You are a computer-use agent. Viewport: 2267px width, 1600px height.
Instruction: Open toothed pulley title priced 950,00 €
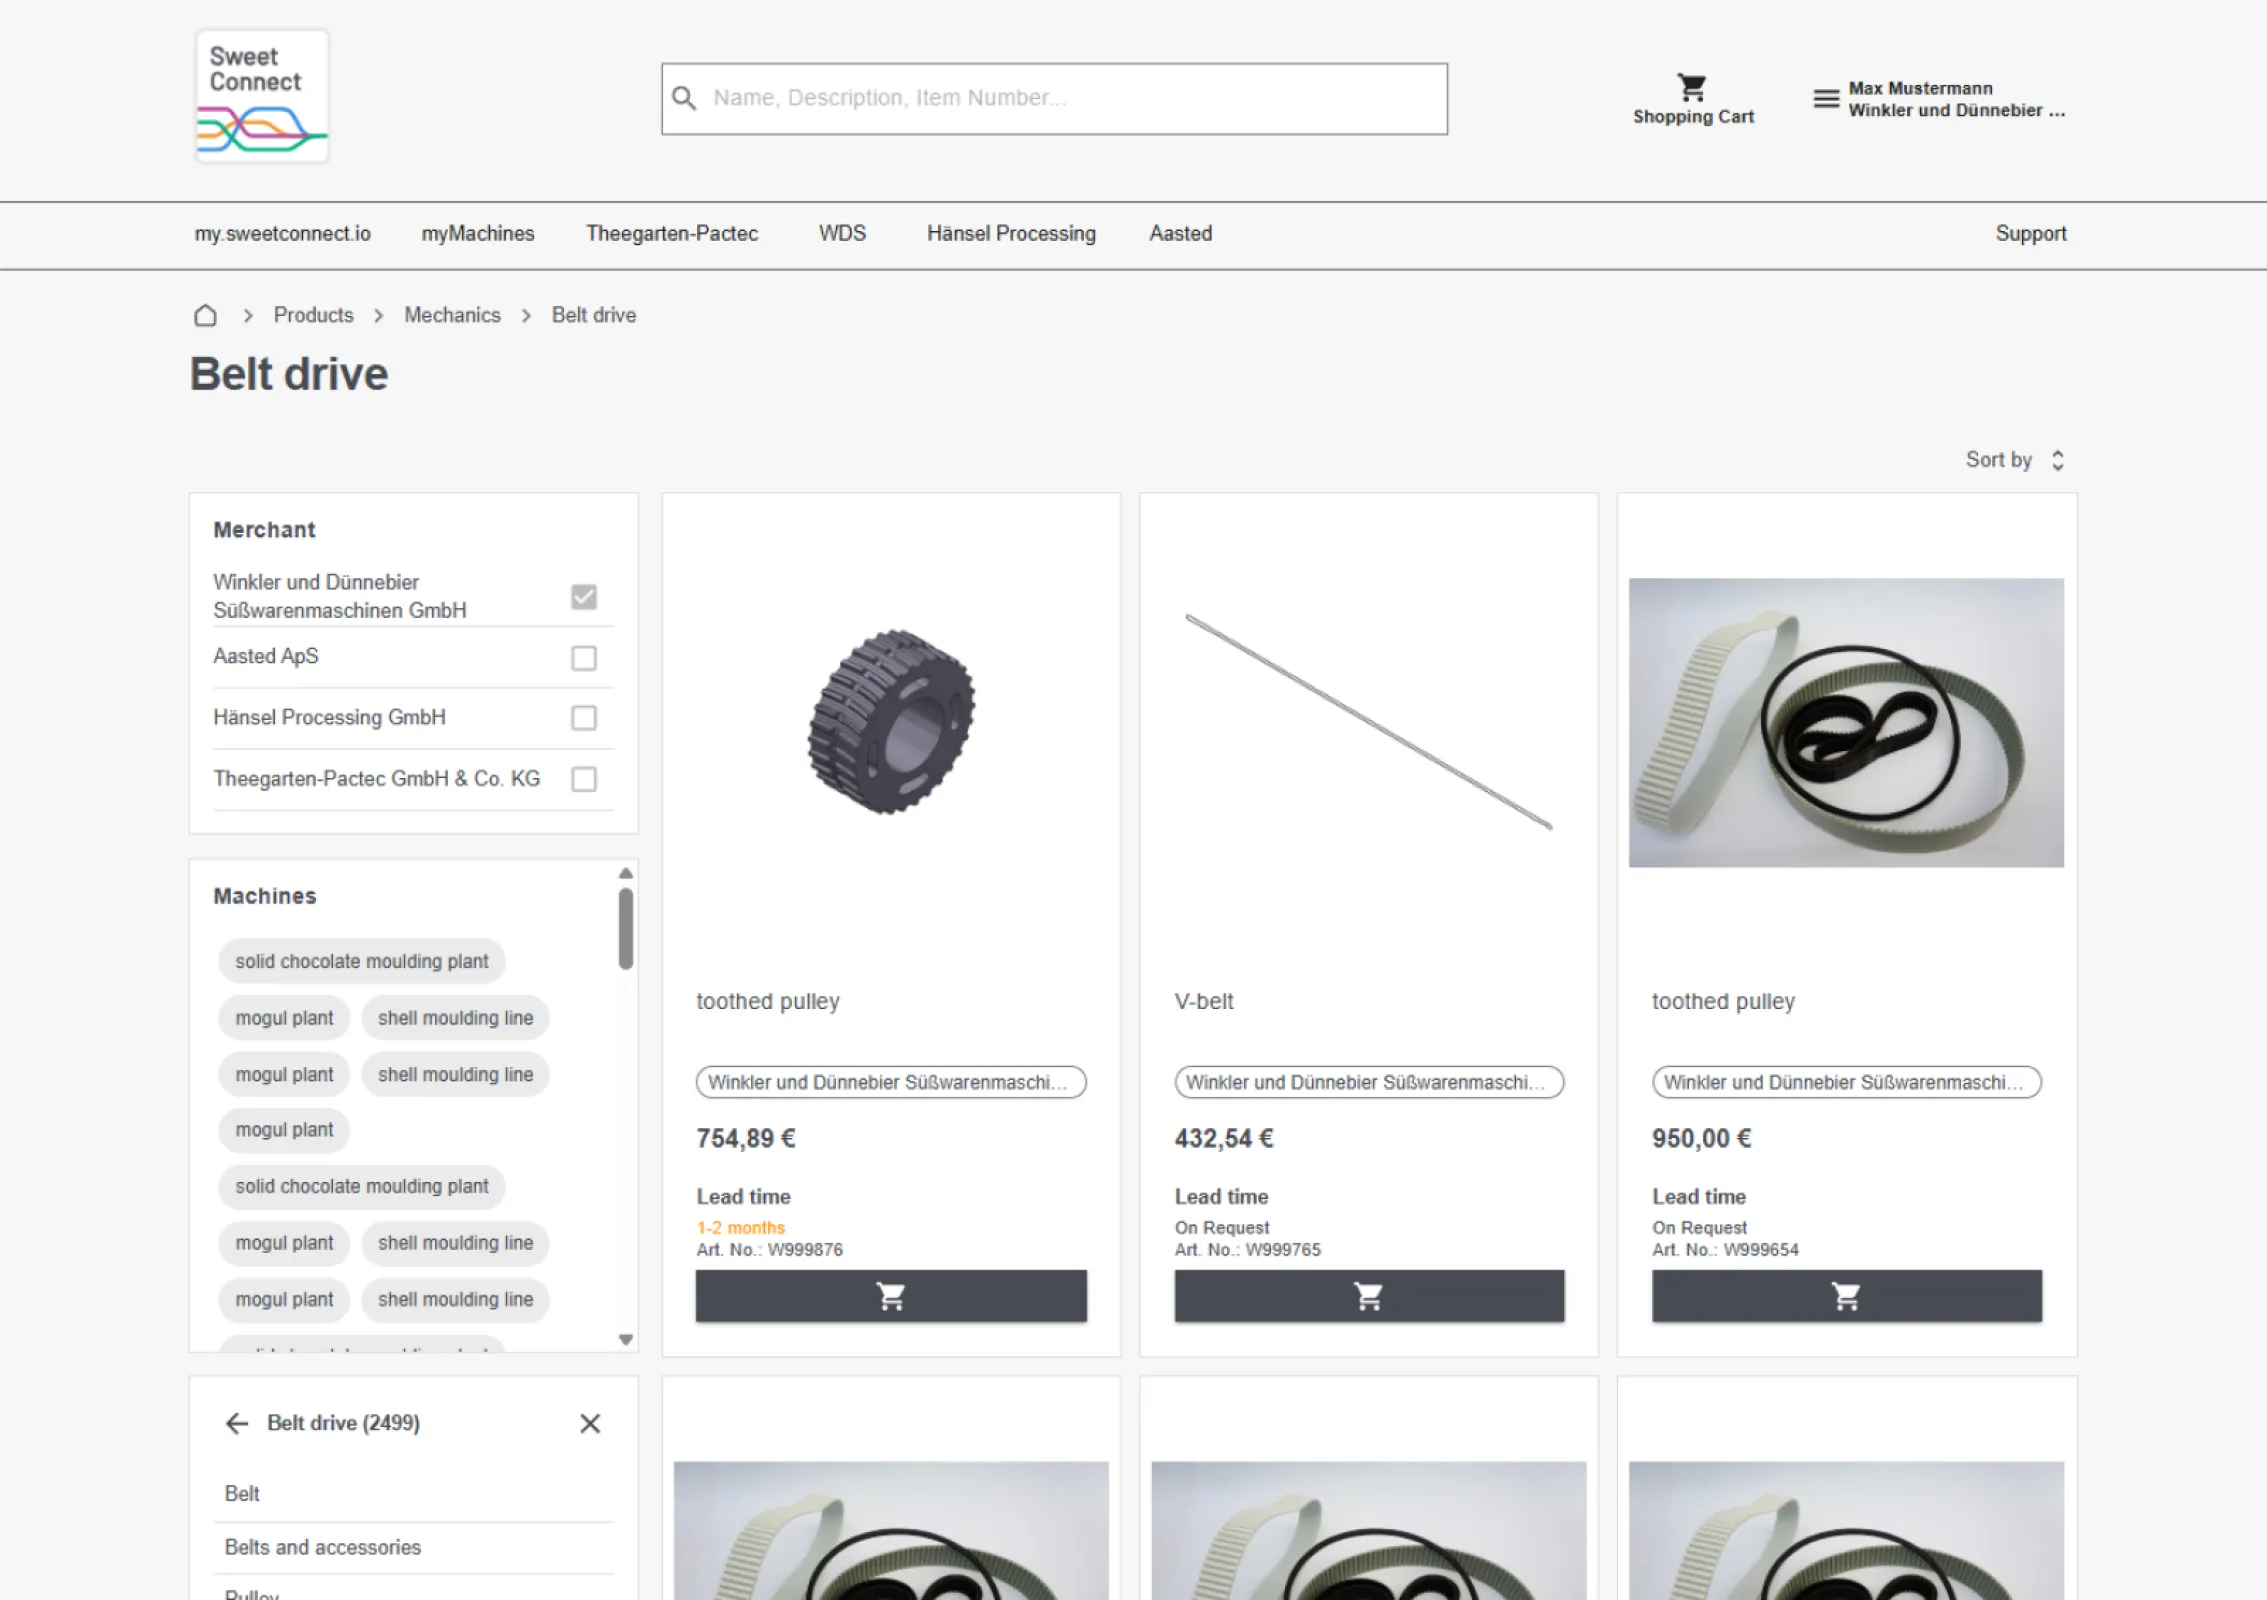click(x=1724, y=1001)
